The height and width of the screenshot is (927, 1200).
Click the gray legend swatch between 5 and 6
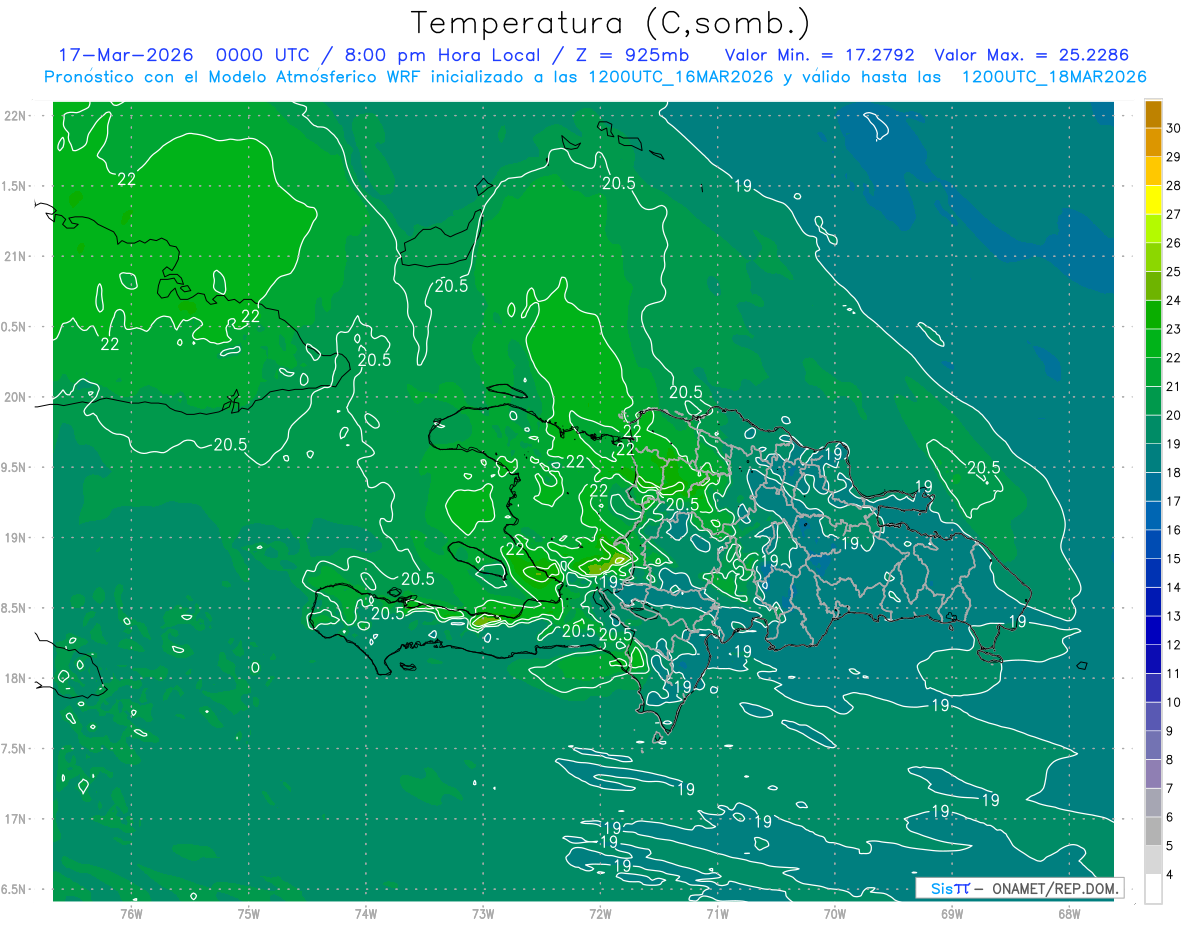[1153, 831]
